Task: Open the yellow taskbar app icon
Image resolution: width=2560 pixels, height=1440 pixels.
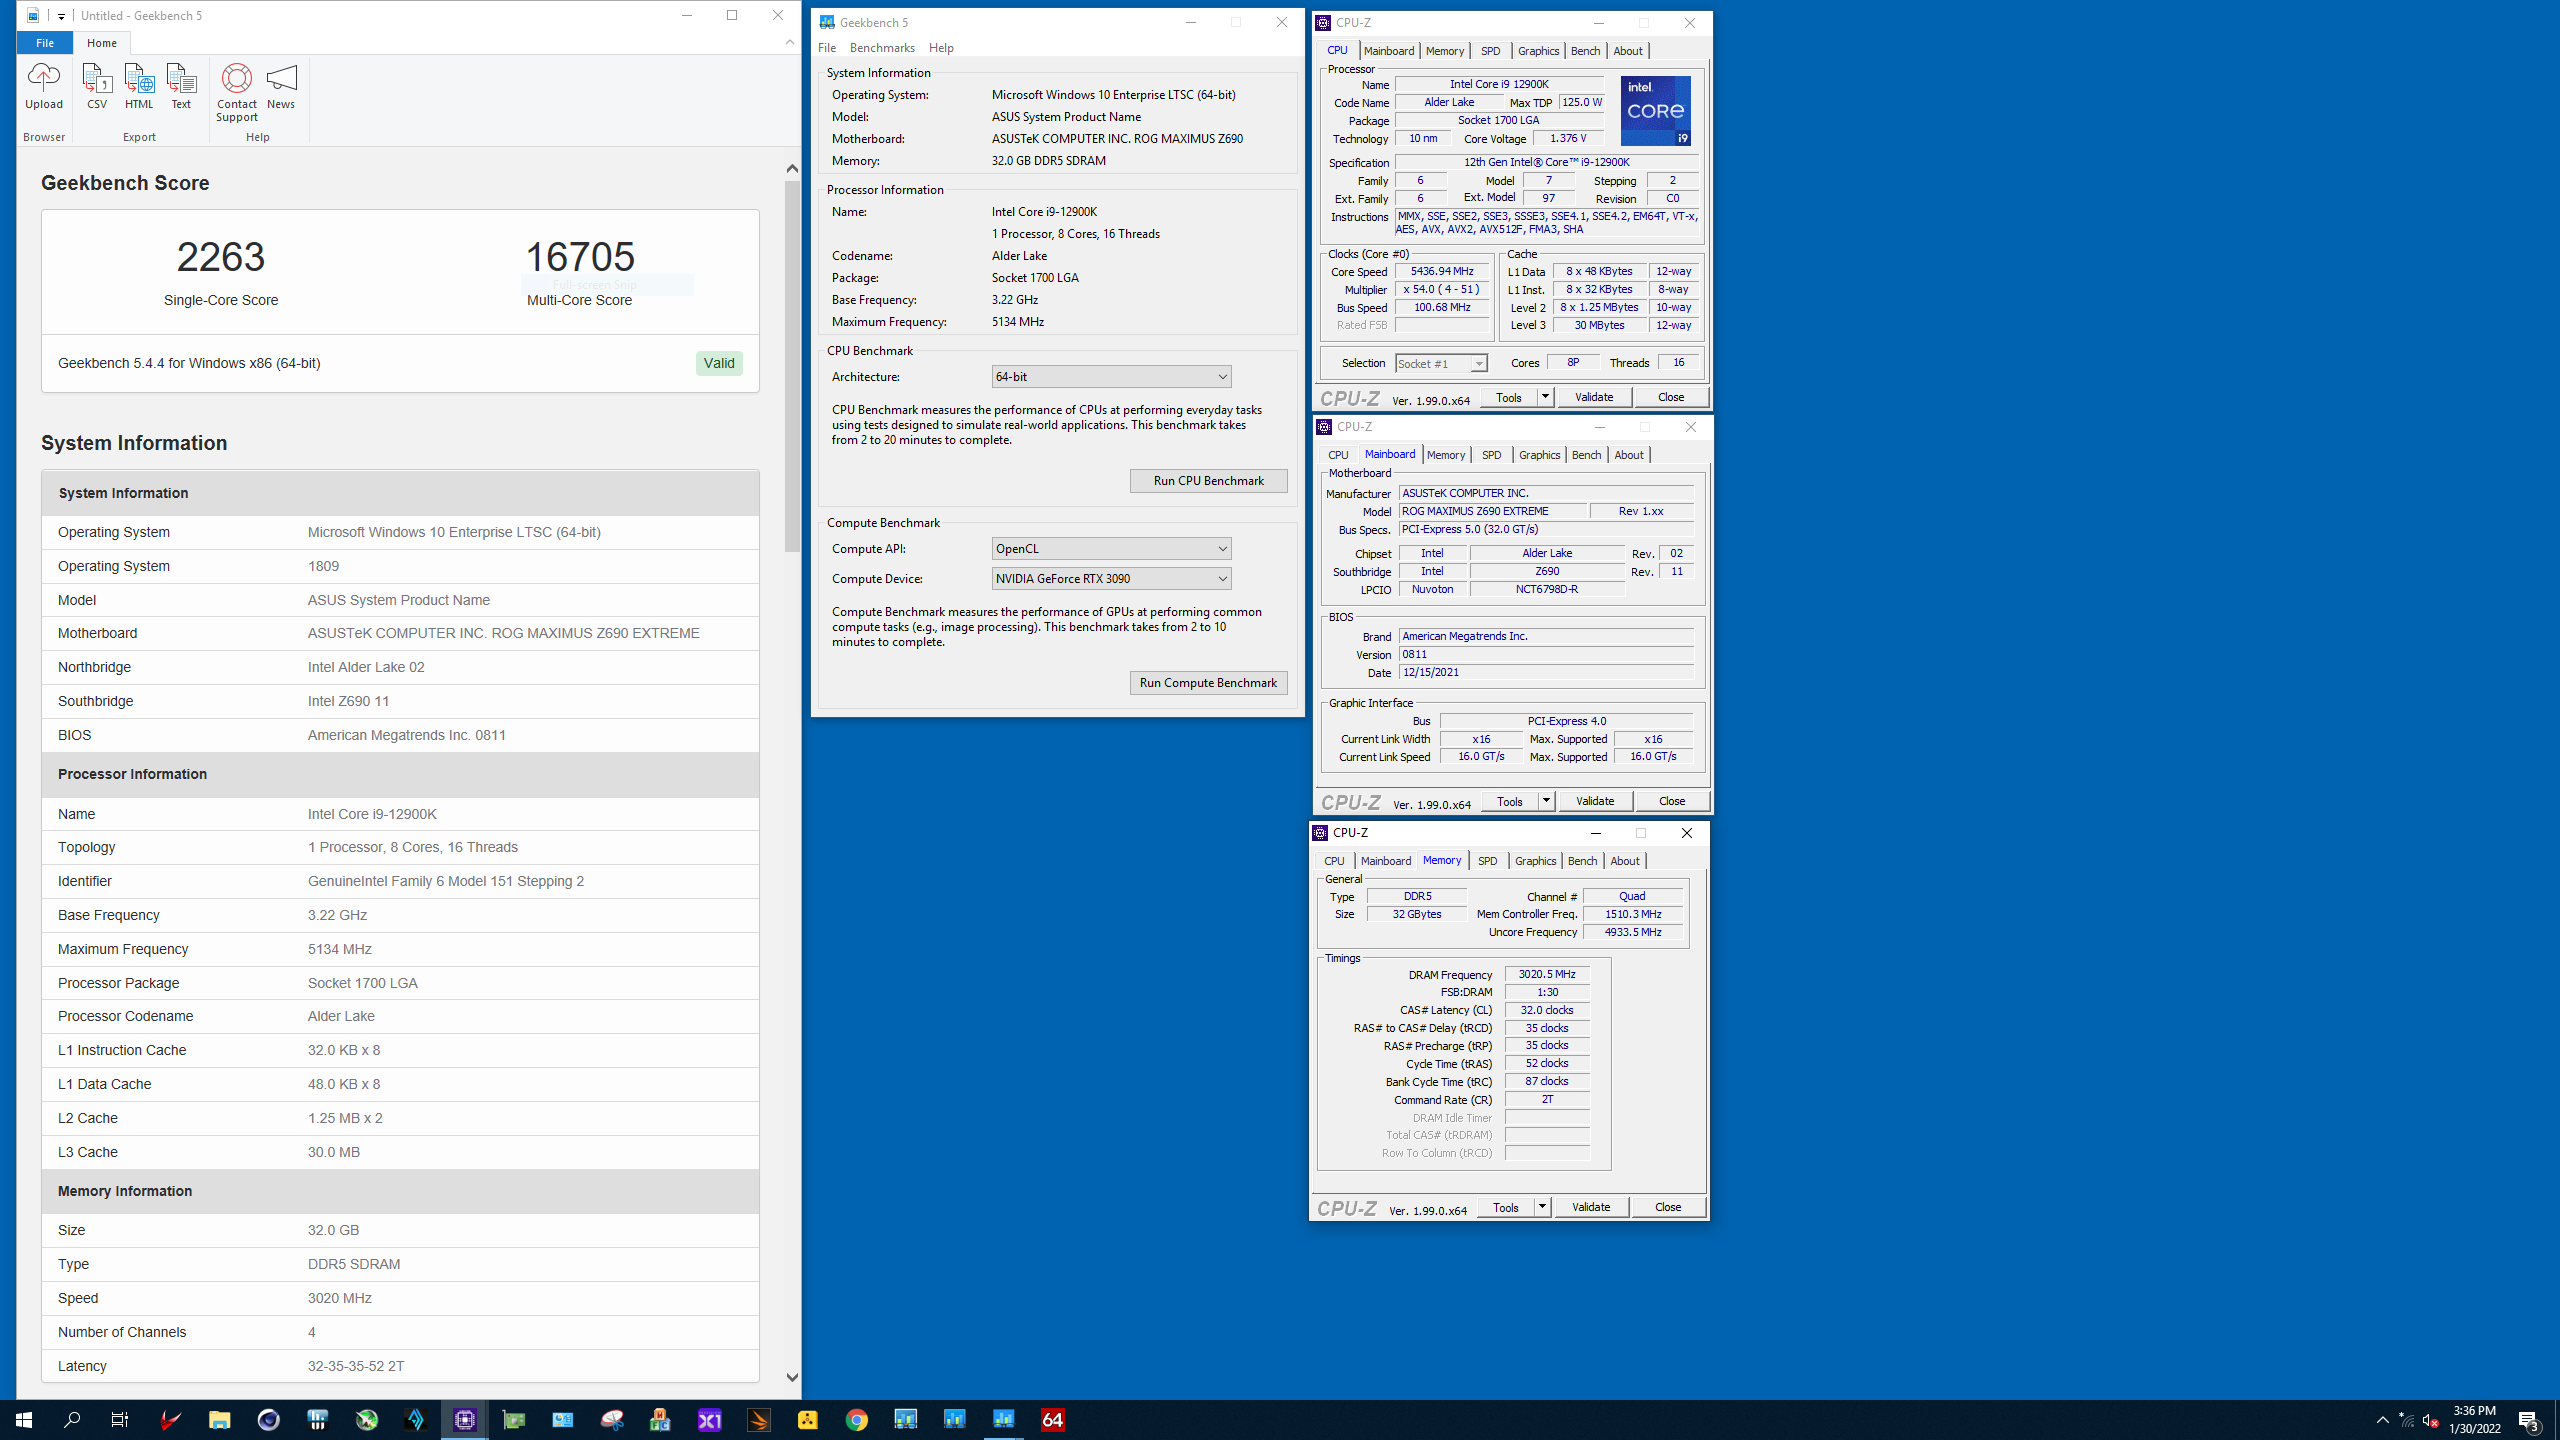Action: [x=807, y=1419]
